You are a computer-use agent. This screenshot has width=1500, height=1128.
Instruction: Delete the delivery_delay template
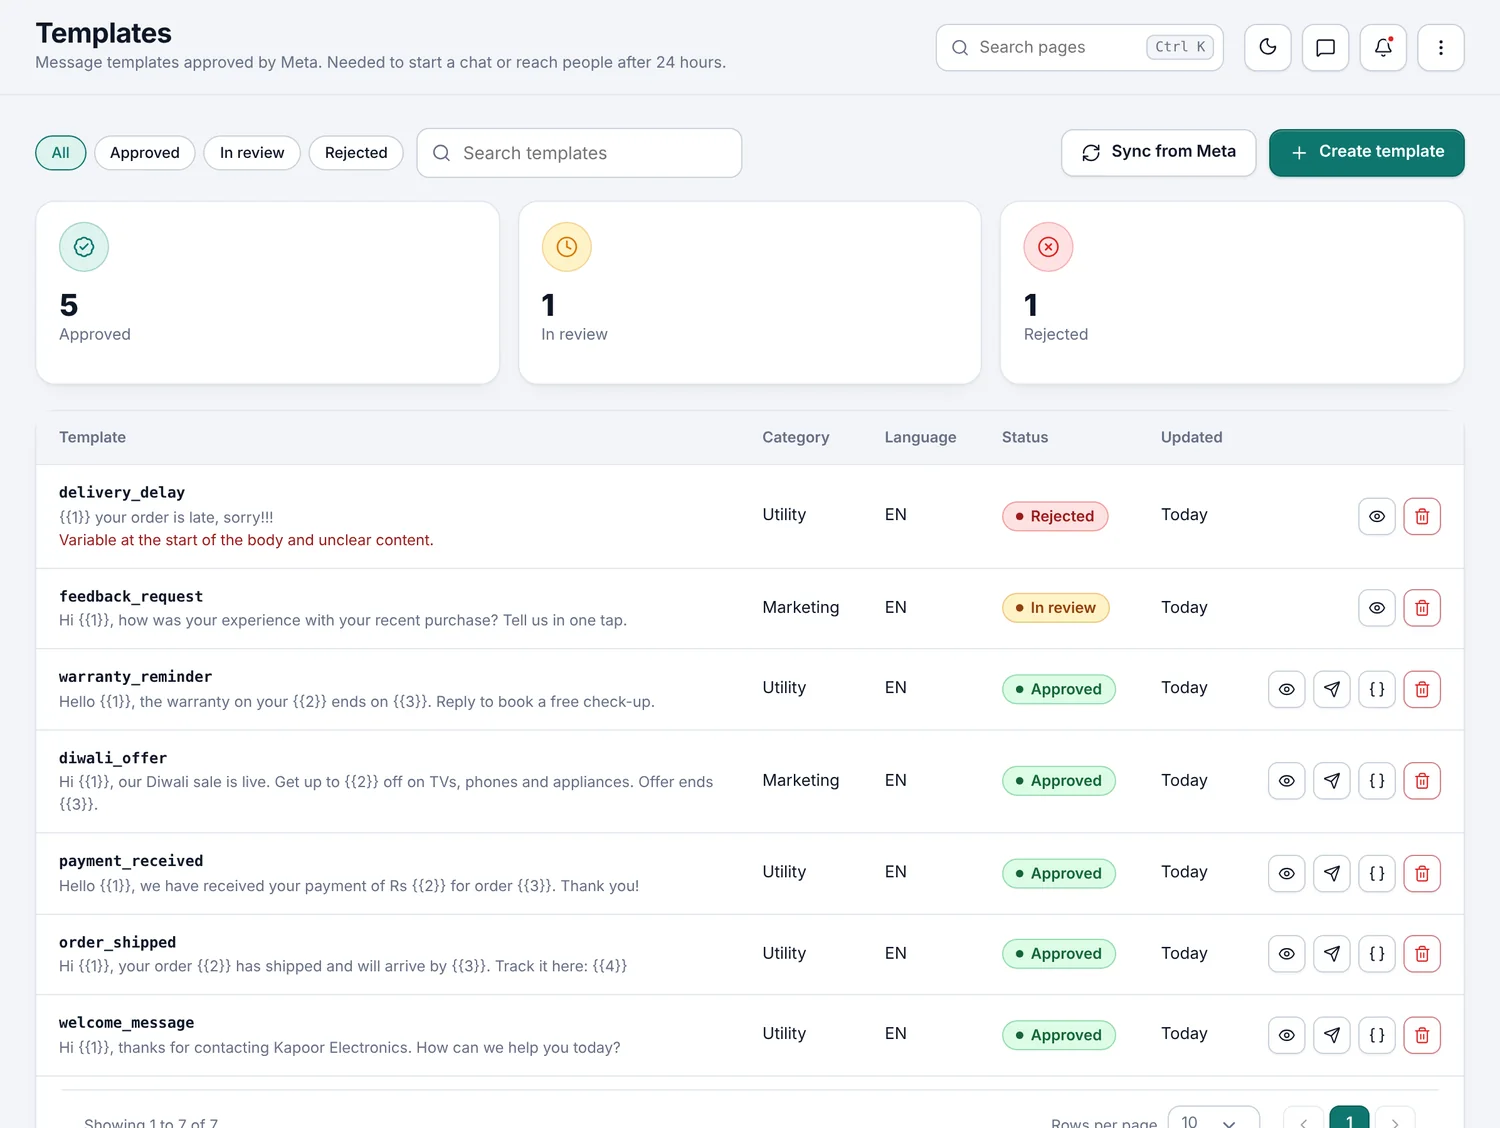click(1422, 516)
